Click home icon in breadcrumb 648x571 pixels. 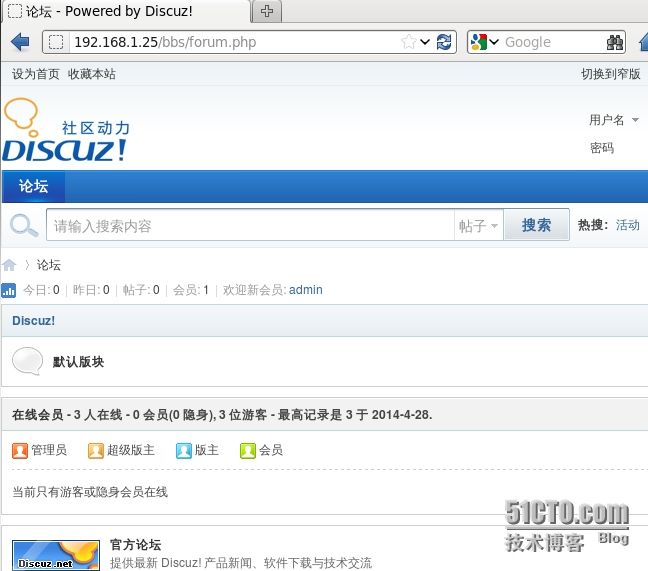click(9, 265)
